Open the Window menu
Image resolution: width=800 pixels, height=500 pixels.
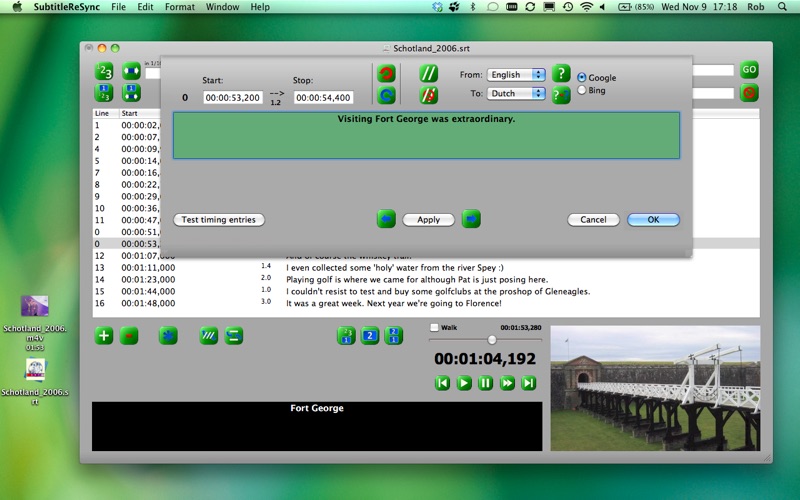click(222, 7)
